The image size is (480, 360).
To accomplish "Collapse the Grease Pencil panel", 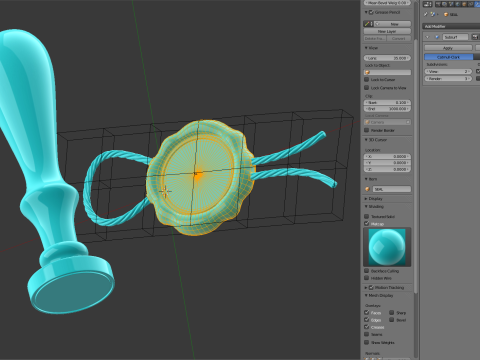I will click(366, 12).
